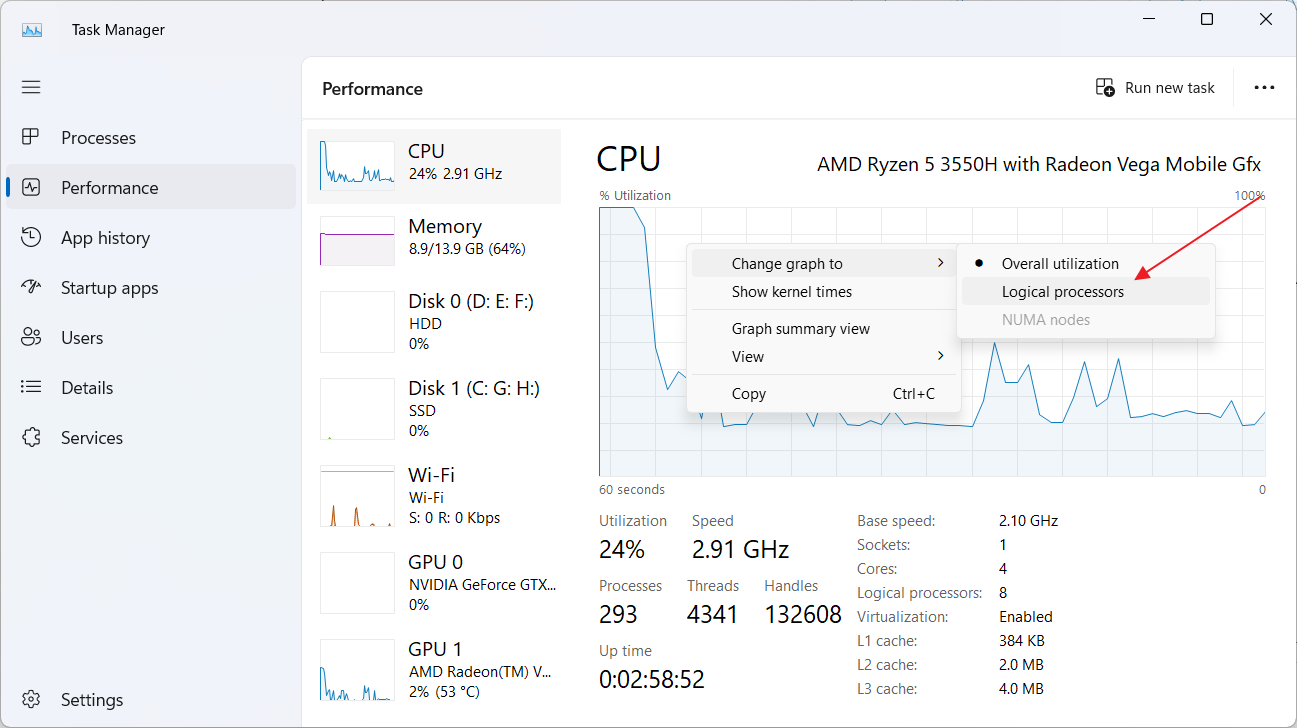Click the Run new task button
This screenshot has width=1297, height=728.
tap(1157, 88)
